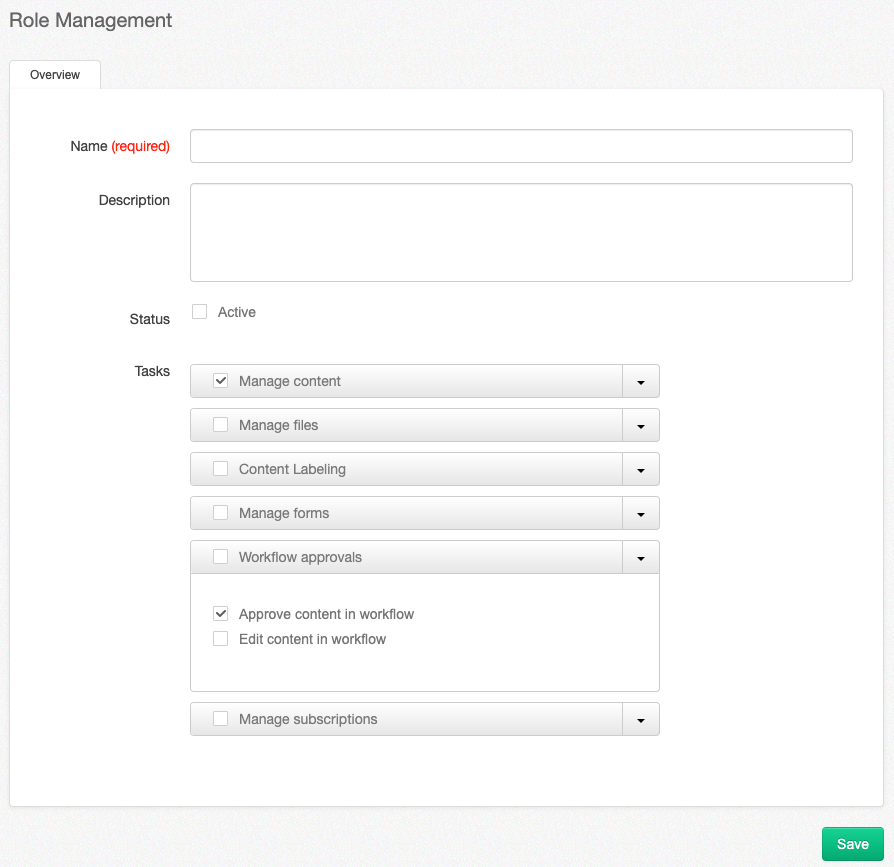This screenshot has height=867, width=894.
Task: Enable Edit content in workflow
Action: point(220,638)
